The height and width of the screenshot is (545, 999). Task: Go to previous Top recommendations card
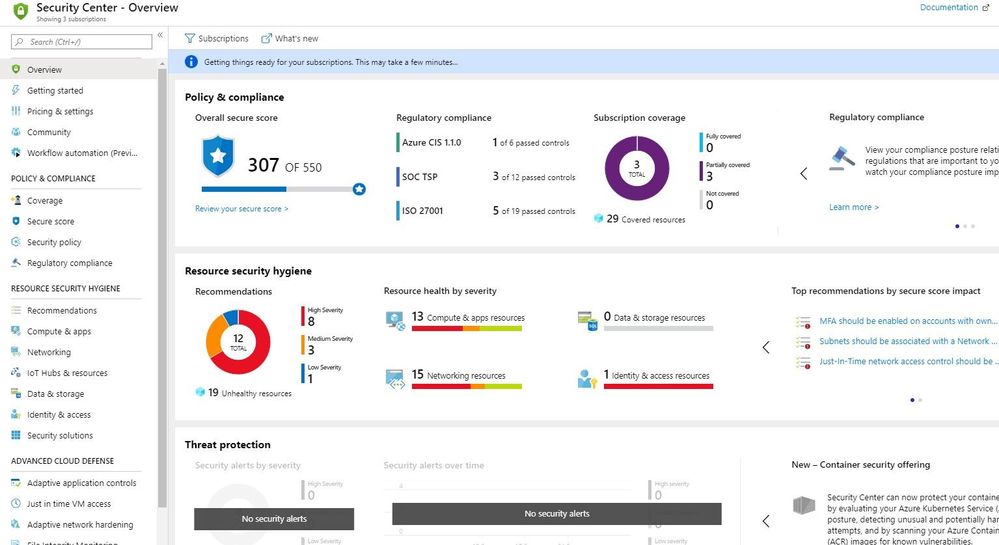766,347
